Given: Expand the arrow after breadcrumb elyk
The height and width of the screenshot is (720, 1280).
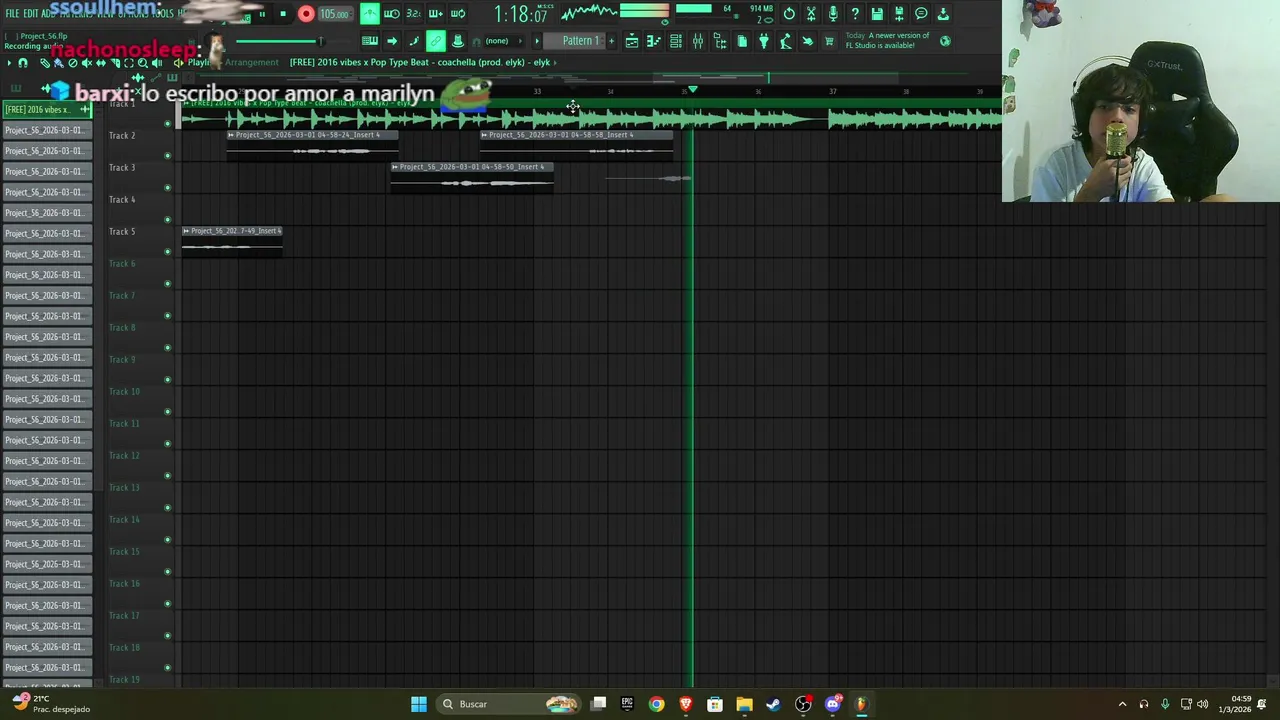Looking at the screenshot, I should [556, 62].
